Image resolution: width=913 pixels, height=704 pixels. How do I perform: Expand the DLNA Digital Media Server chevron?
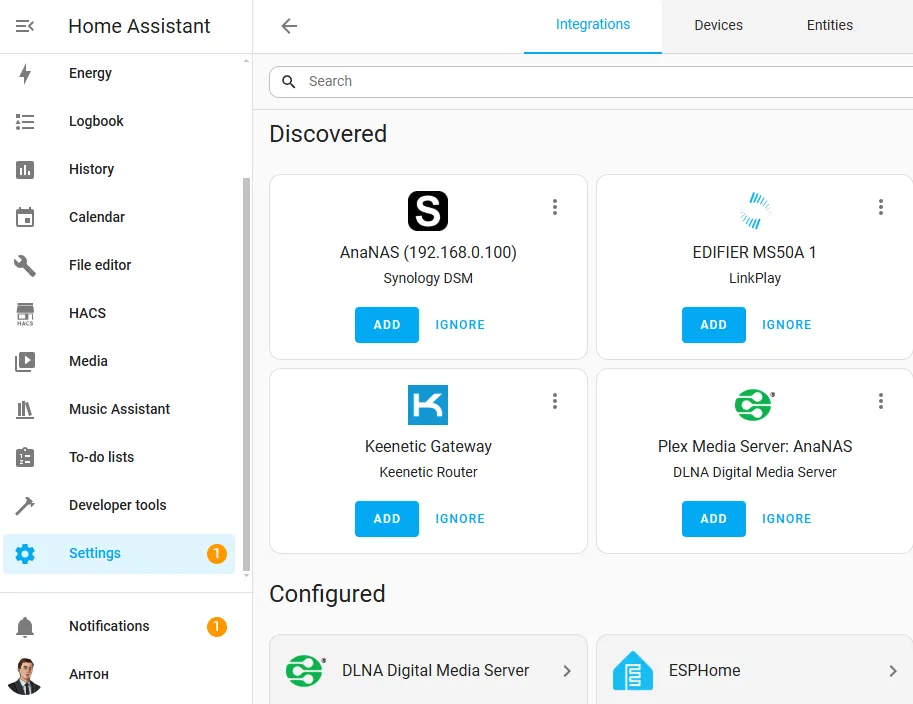pos(567,671)
